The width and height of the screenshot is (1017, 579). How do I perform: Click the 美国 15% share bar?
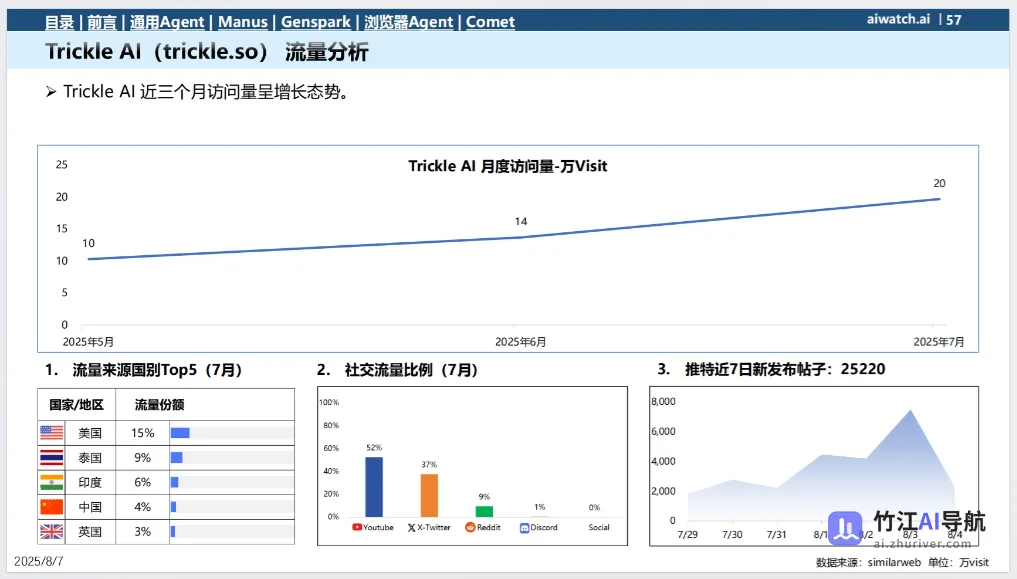coord(180,433)
